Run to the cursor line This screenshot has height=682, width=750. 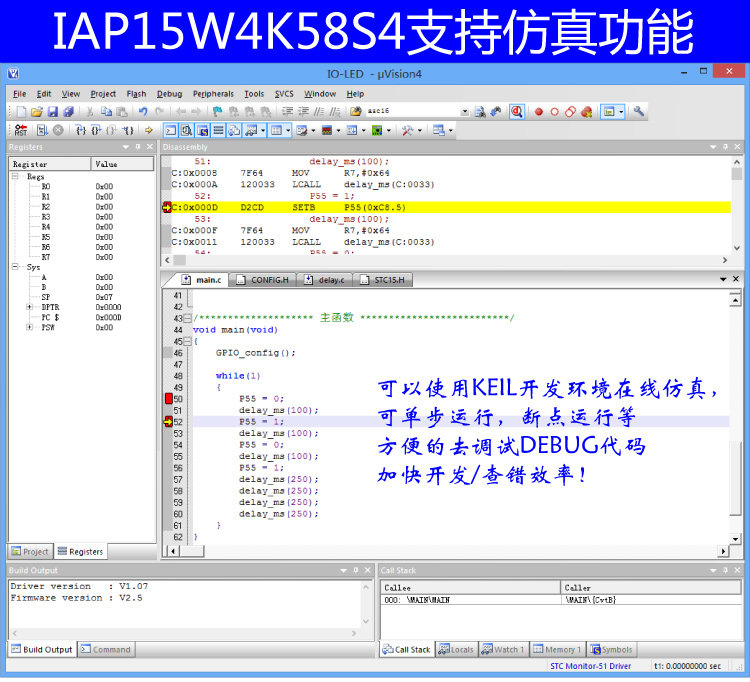point(128,130)
